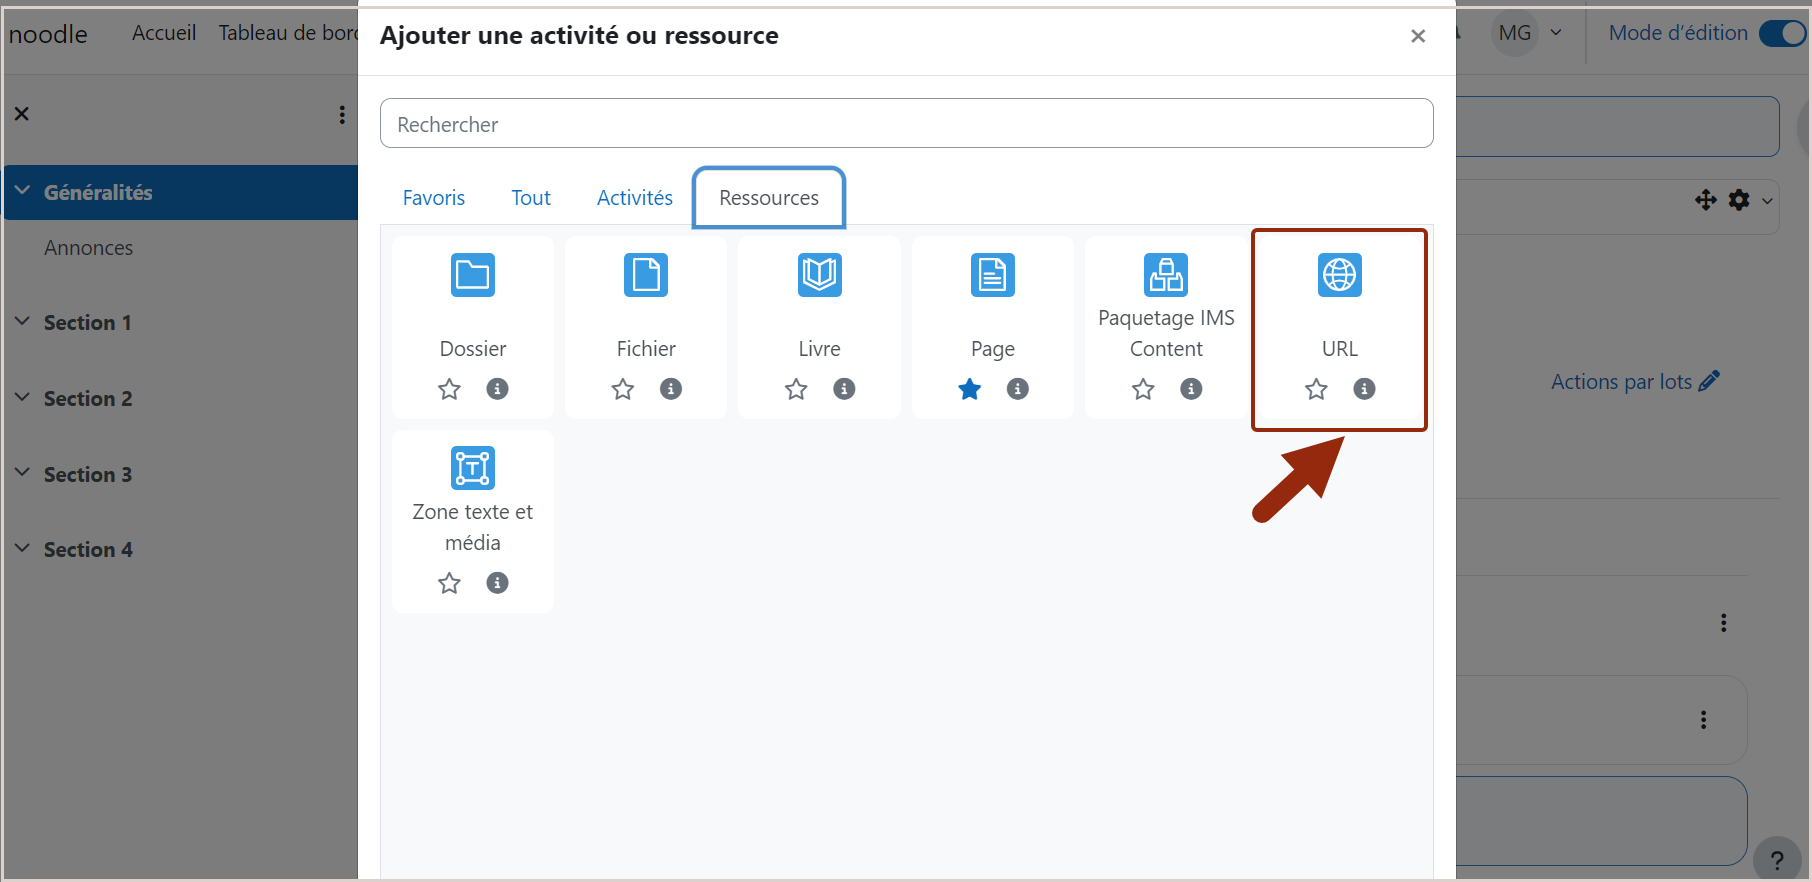Select the URL globe icon

click(1340, 275)
